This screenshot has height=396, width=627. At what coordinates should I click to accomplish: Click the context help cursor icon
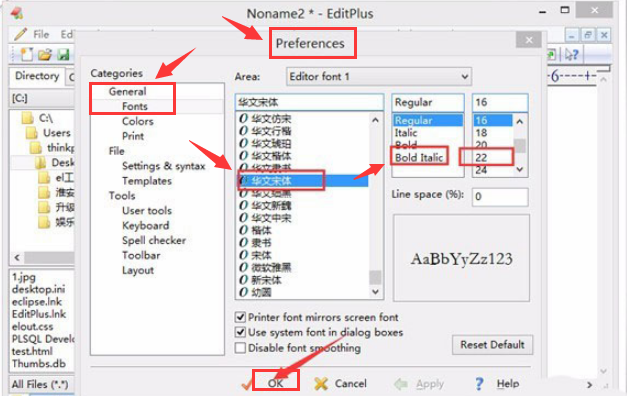coord(571,54)
